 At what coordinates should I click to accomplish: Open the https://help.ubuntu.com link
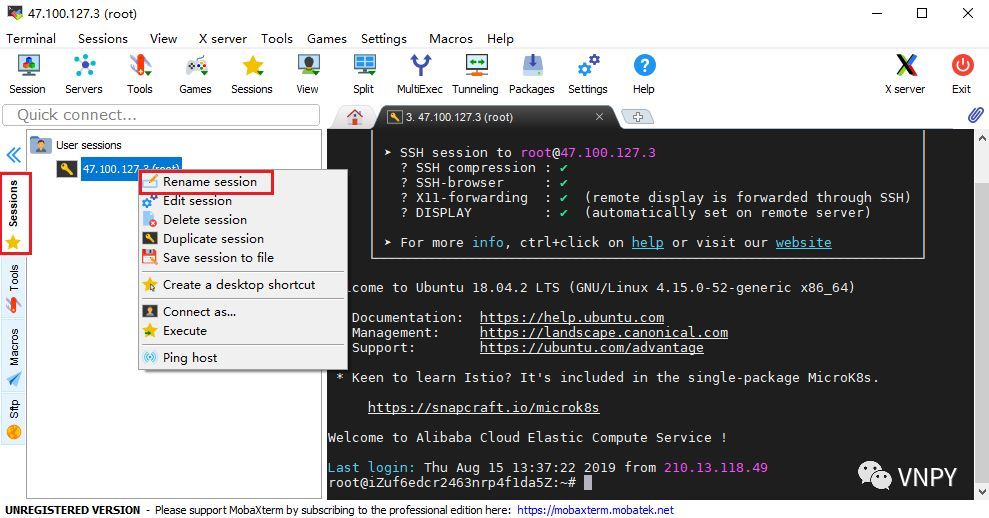tap(571, 317)
